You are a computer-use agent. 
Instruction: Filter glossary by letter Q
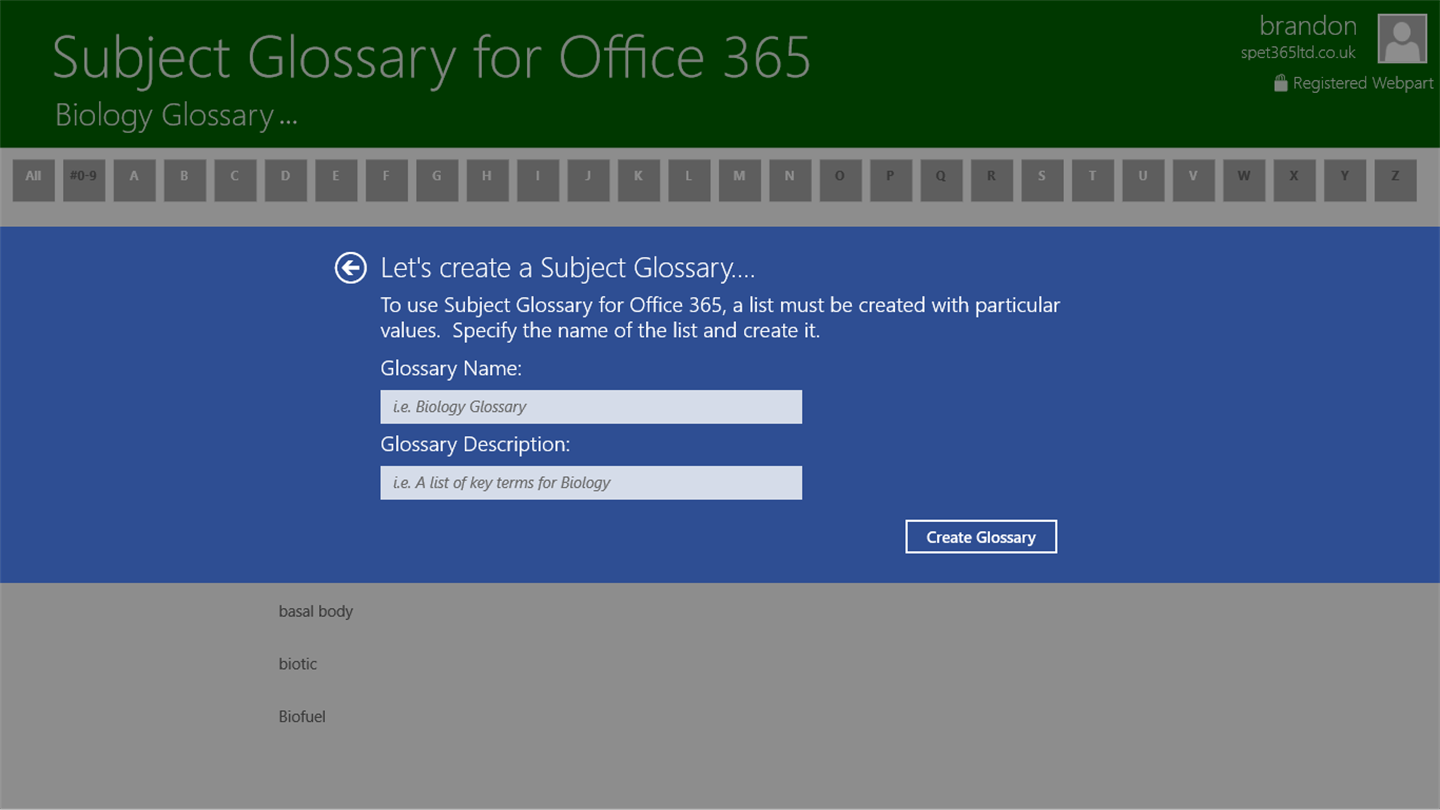coord(941,181)
